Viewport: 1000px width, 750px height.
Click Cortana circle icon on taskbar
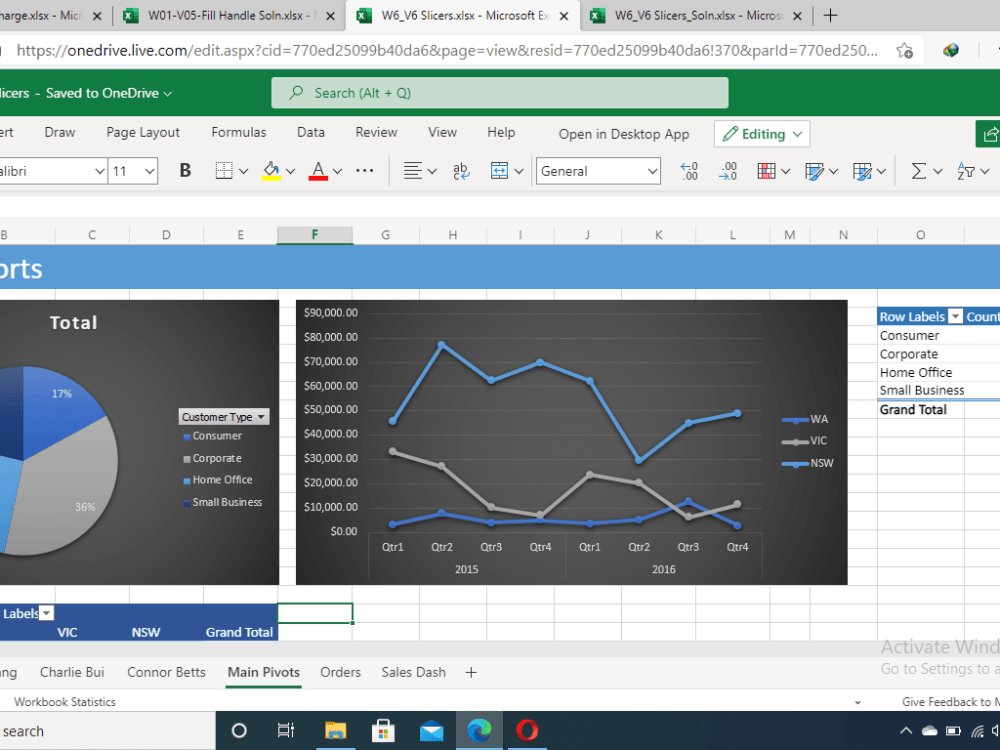(239, 730)
